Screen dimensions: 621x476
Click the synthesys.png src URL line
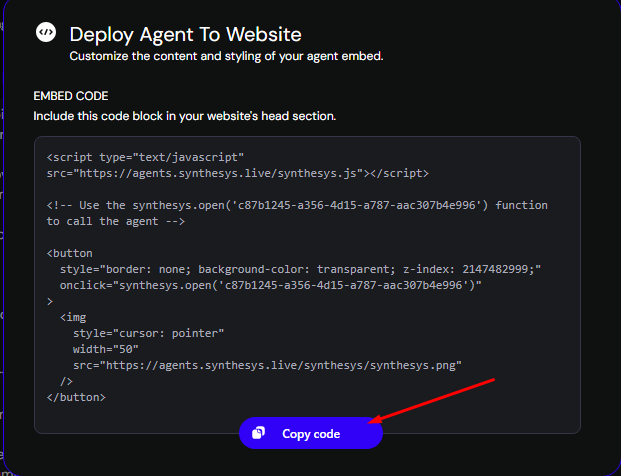tap(267, 365)
